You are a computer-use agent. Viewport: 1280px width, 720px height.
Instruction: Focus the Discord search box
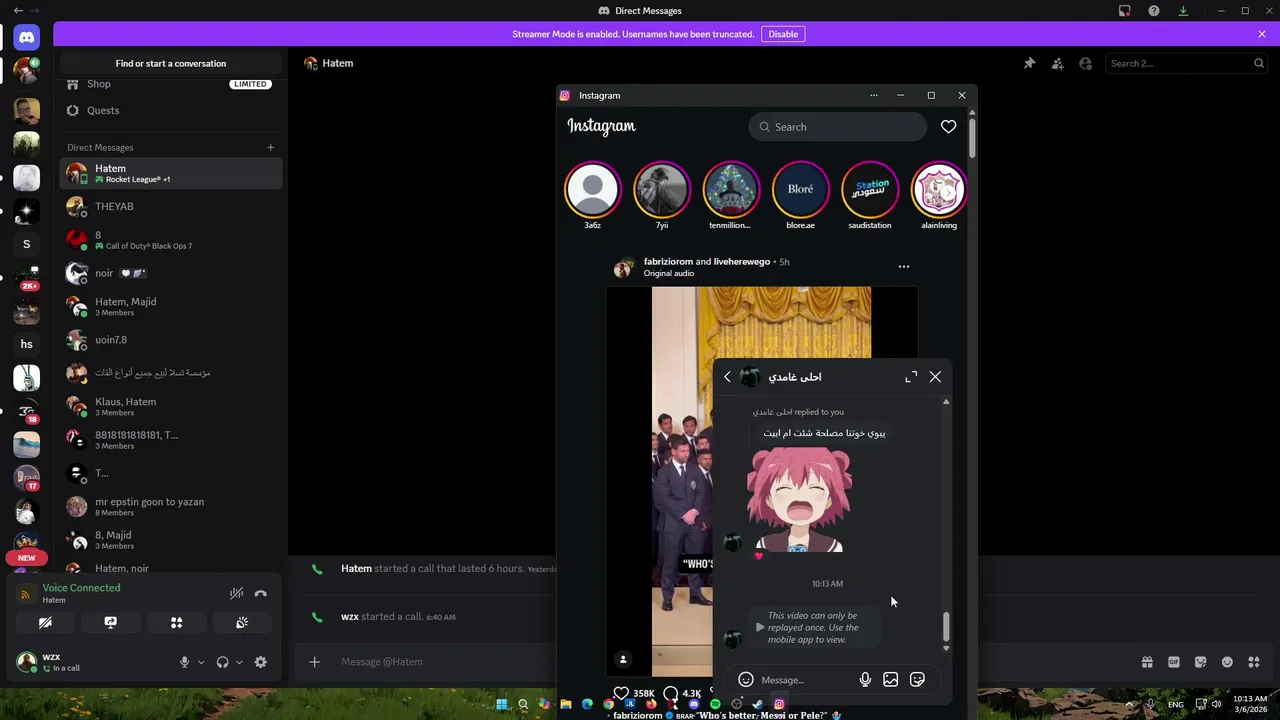(x=1187, y=63)
